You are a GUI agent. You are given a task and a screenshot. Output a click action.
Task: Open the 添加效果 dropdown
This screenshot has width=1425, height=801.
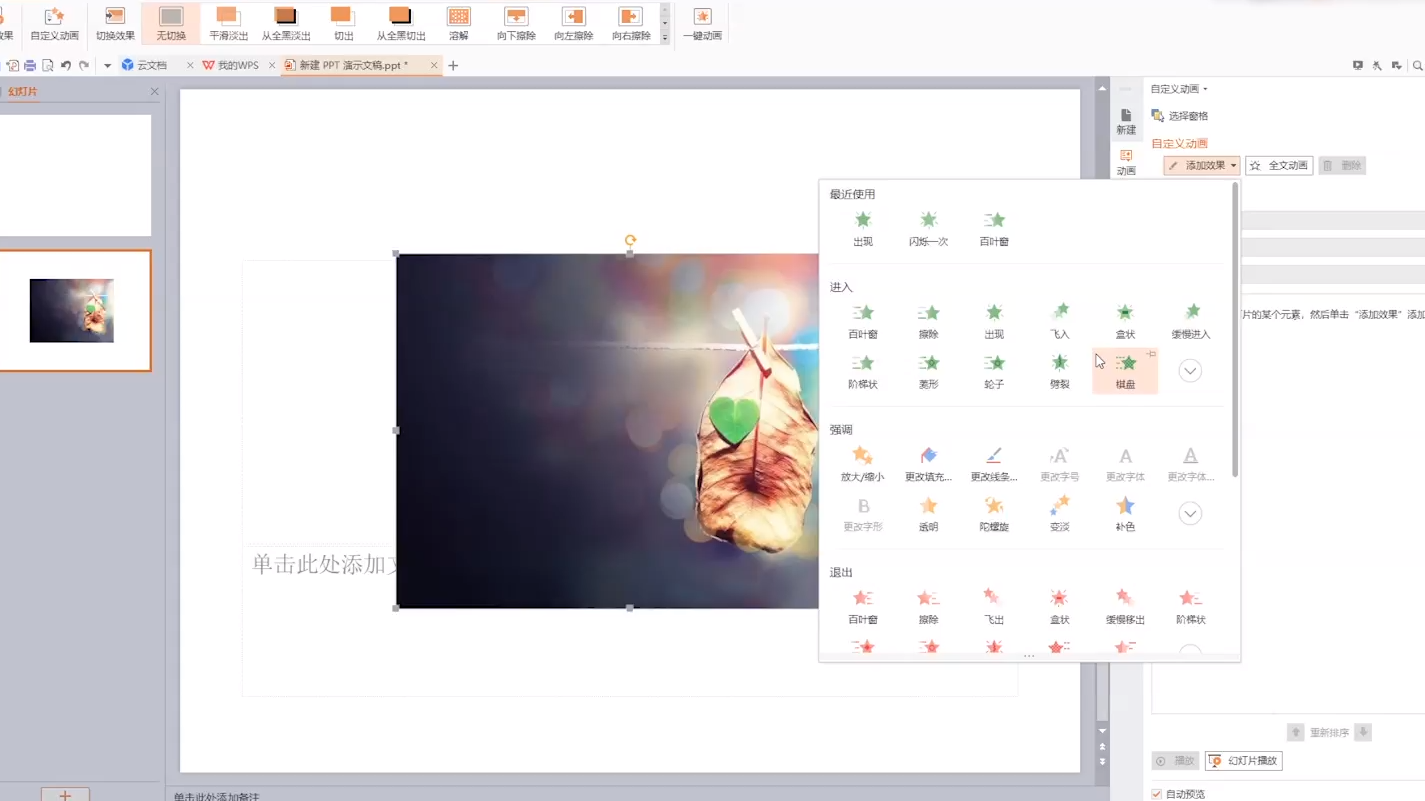point(1202,166)
